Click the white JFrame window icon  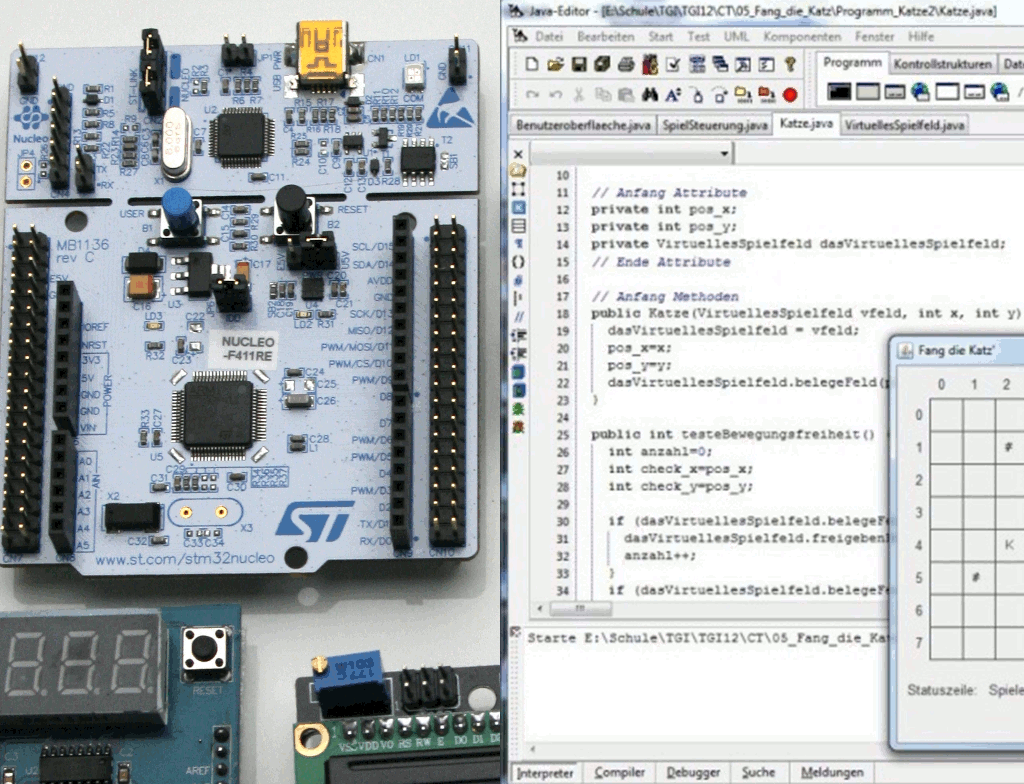click(x=947, y=91)
